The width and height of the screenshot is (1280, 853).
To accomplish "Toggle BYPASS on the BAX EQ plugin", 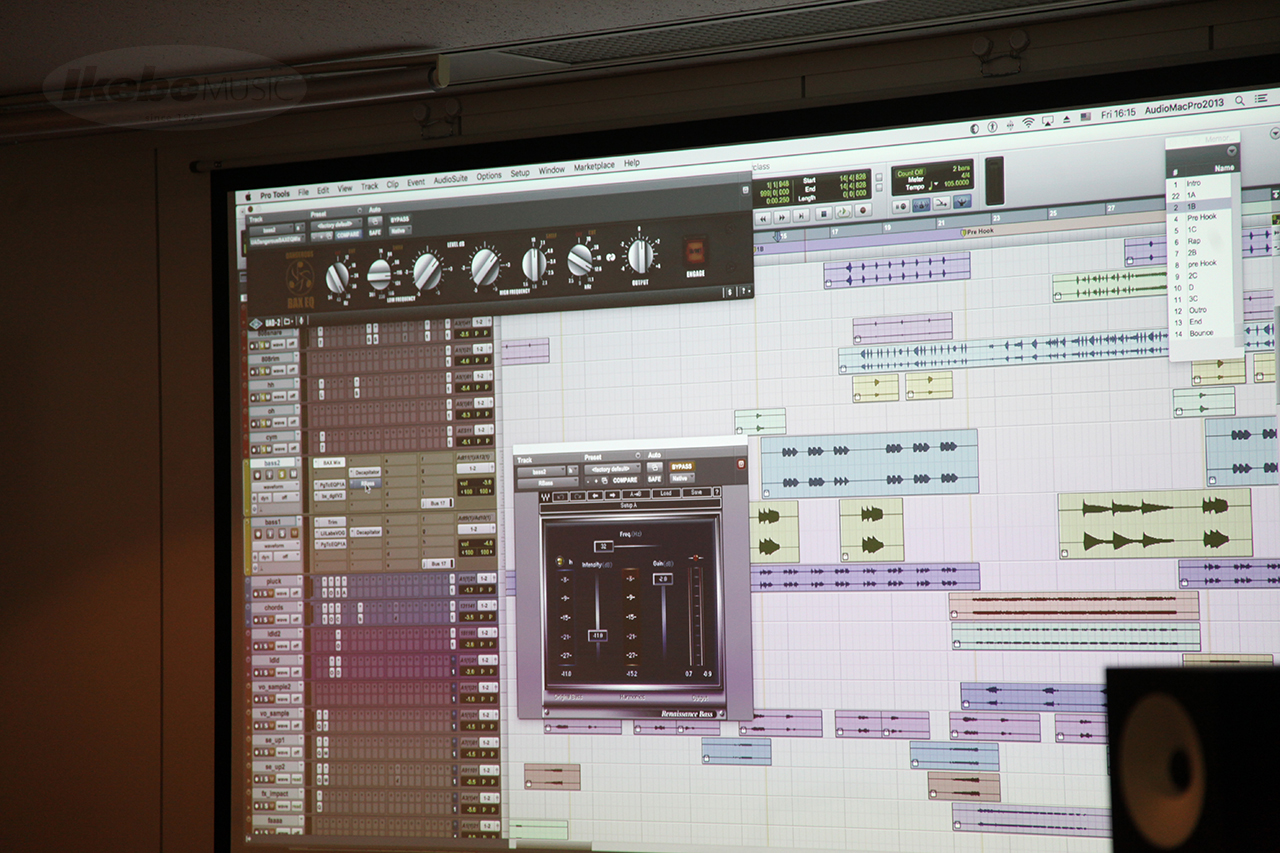I will tap(400, 218).
